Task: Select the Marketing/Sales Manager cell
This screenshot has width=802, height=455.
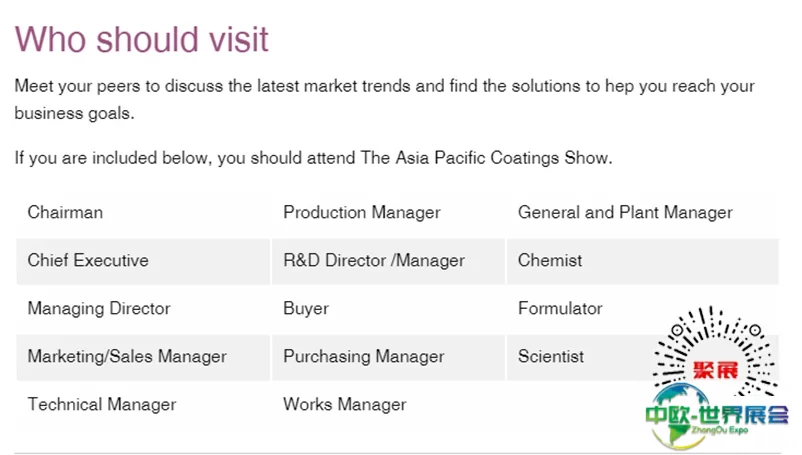Action: (x=143, y=356)
